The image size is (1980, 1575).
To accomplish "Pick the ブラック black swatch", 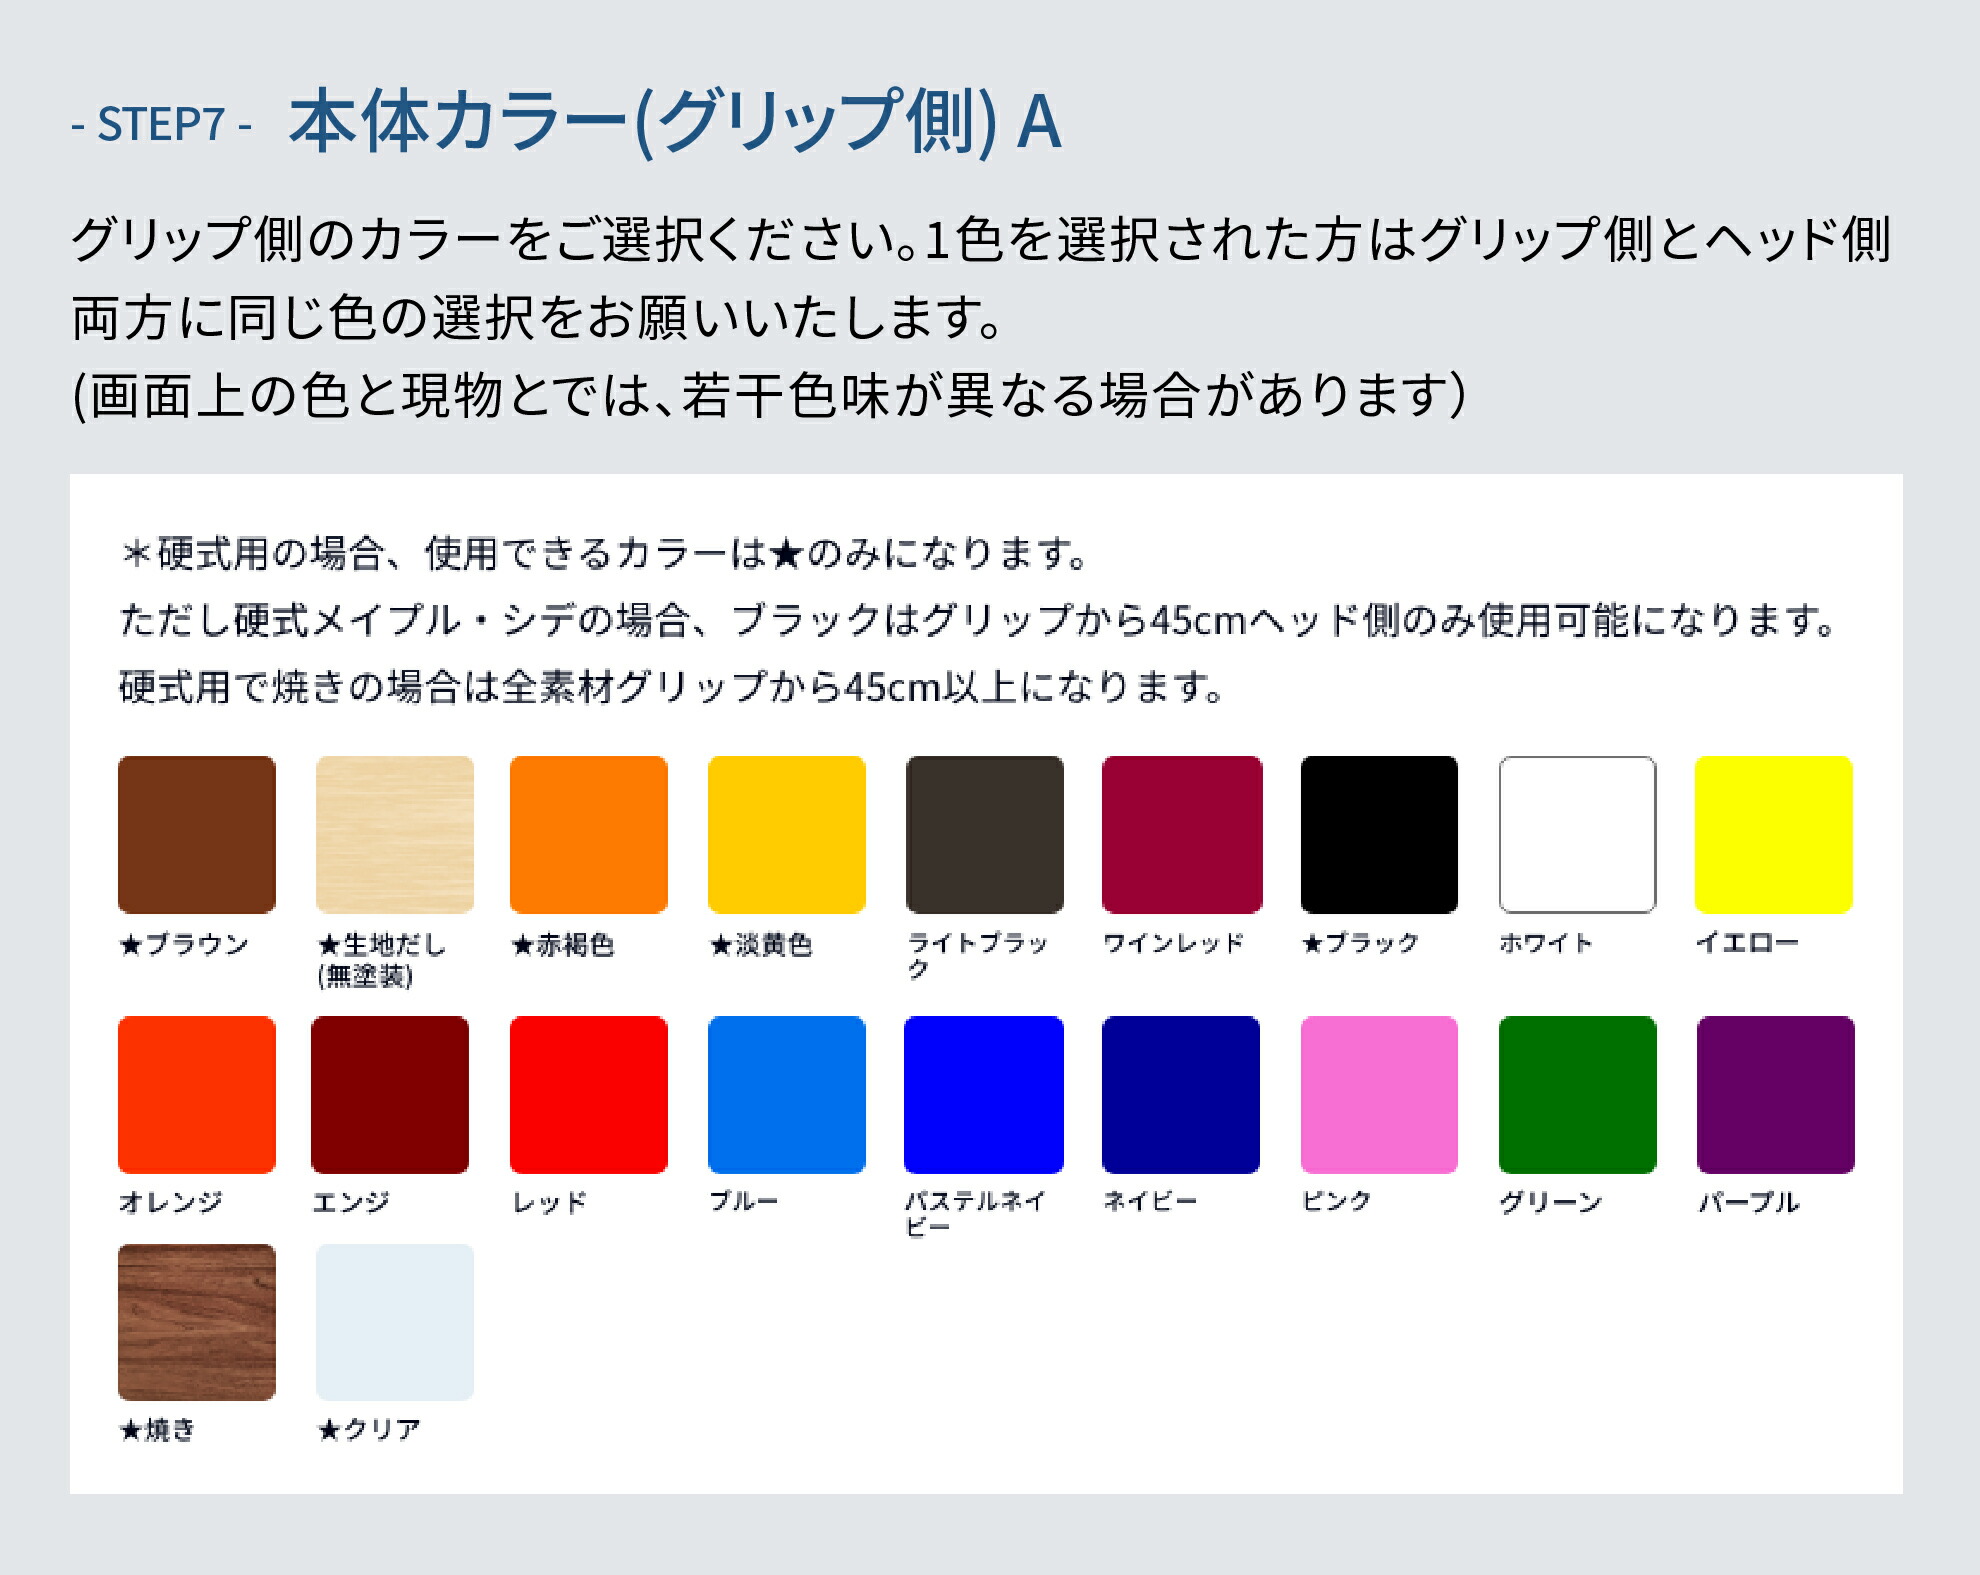I will (x=1379, y=834).
